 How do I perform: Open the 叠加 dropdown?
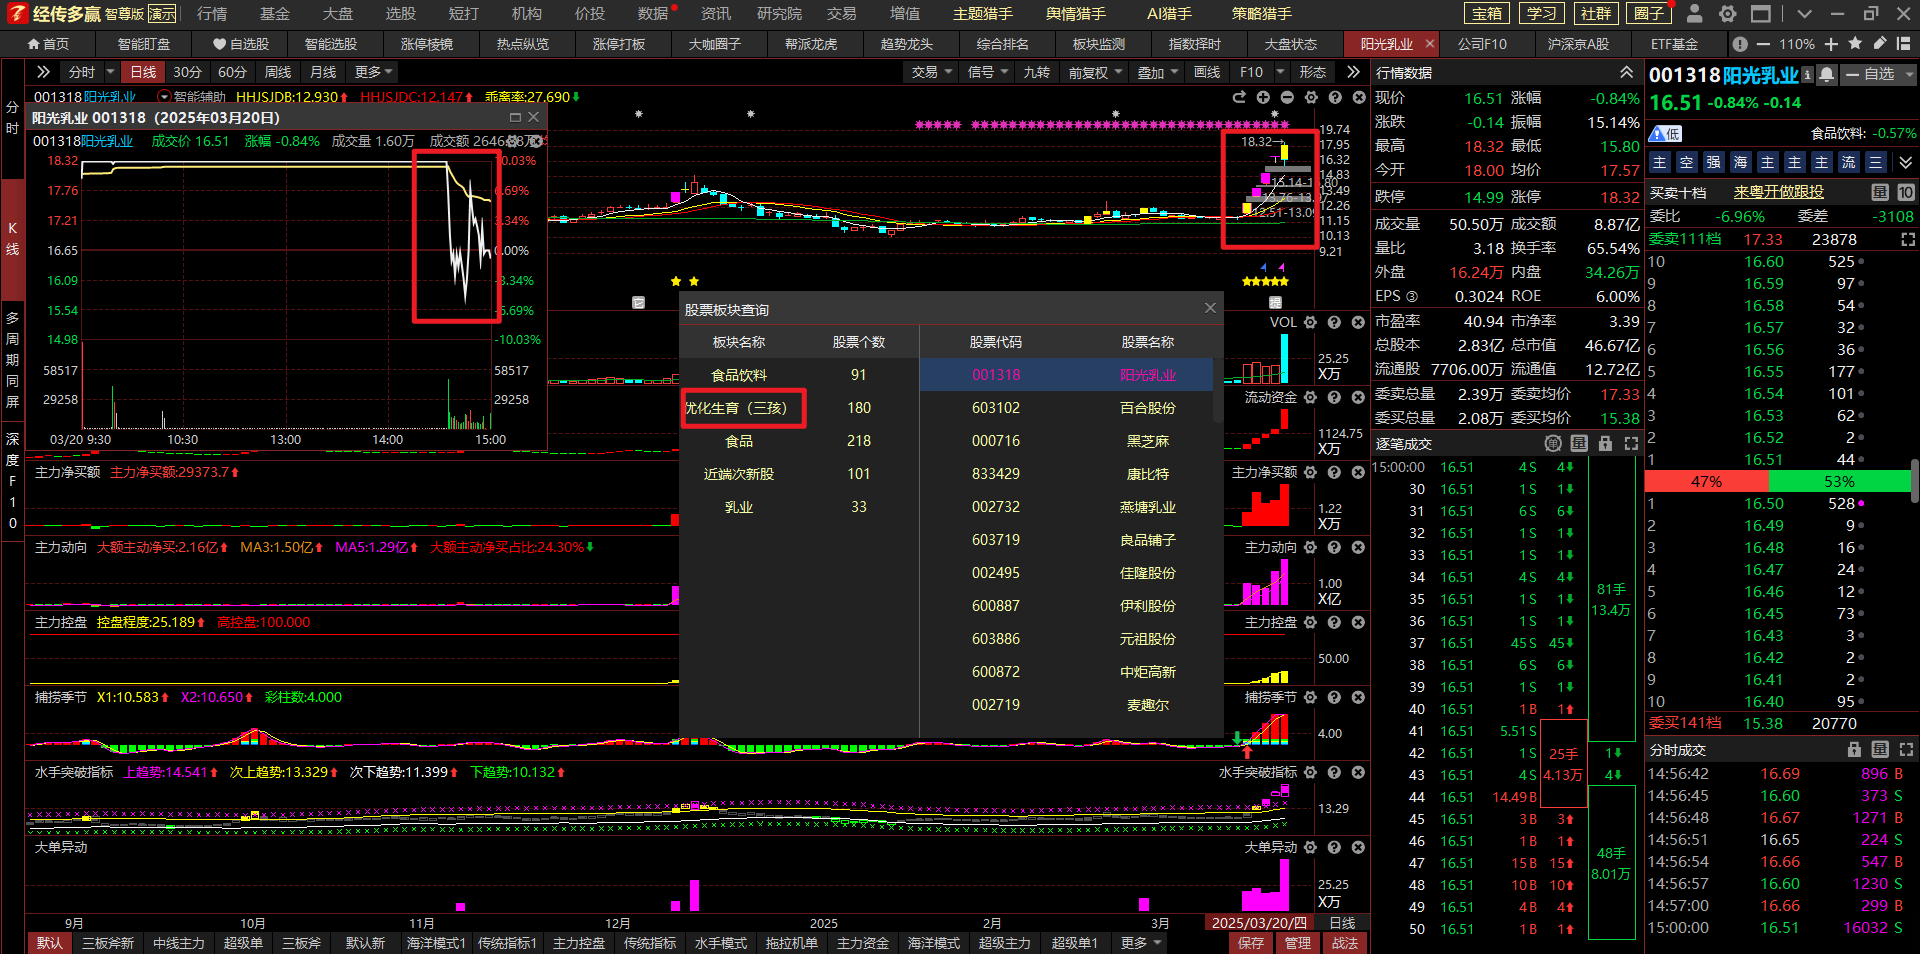coord(1158,72)
